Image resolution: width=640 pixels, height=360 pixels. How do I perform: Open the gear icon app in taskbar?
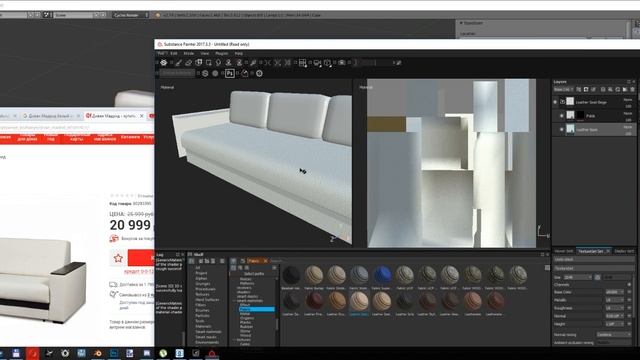coord(65,353)
